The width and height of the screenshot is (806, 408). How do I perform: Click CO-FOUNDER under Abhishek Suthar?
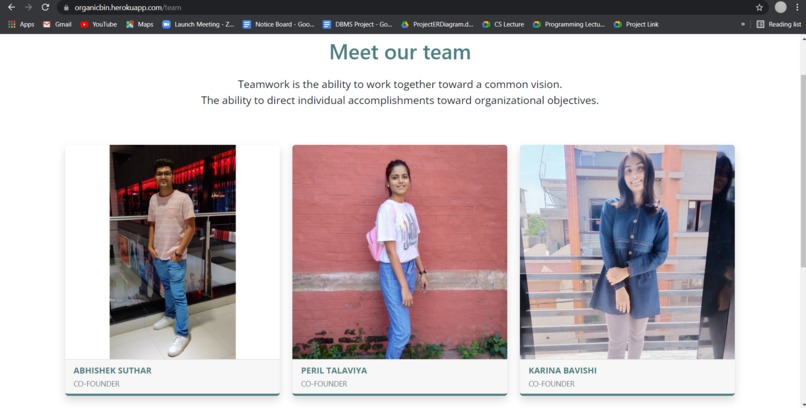click(97, 384)
